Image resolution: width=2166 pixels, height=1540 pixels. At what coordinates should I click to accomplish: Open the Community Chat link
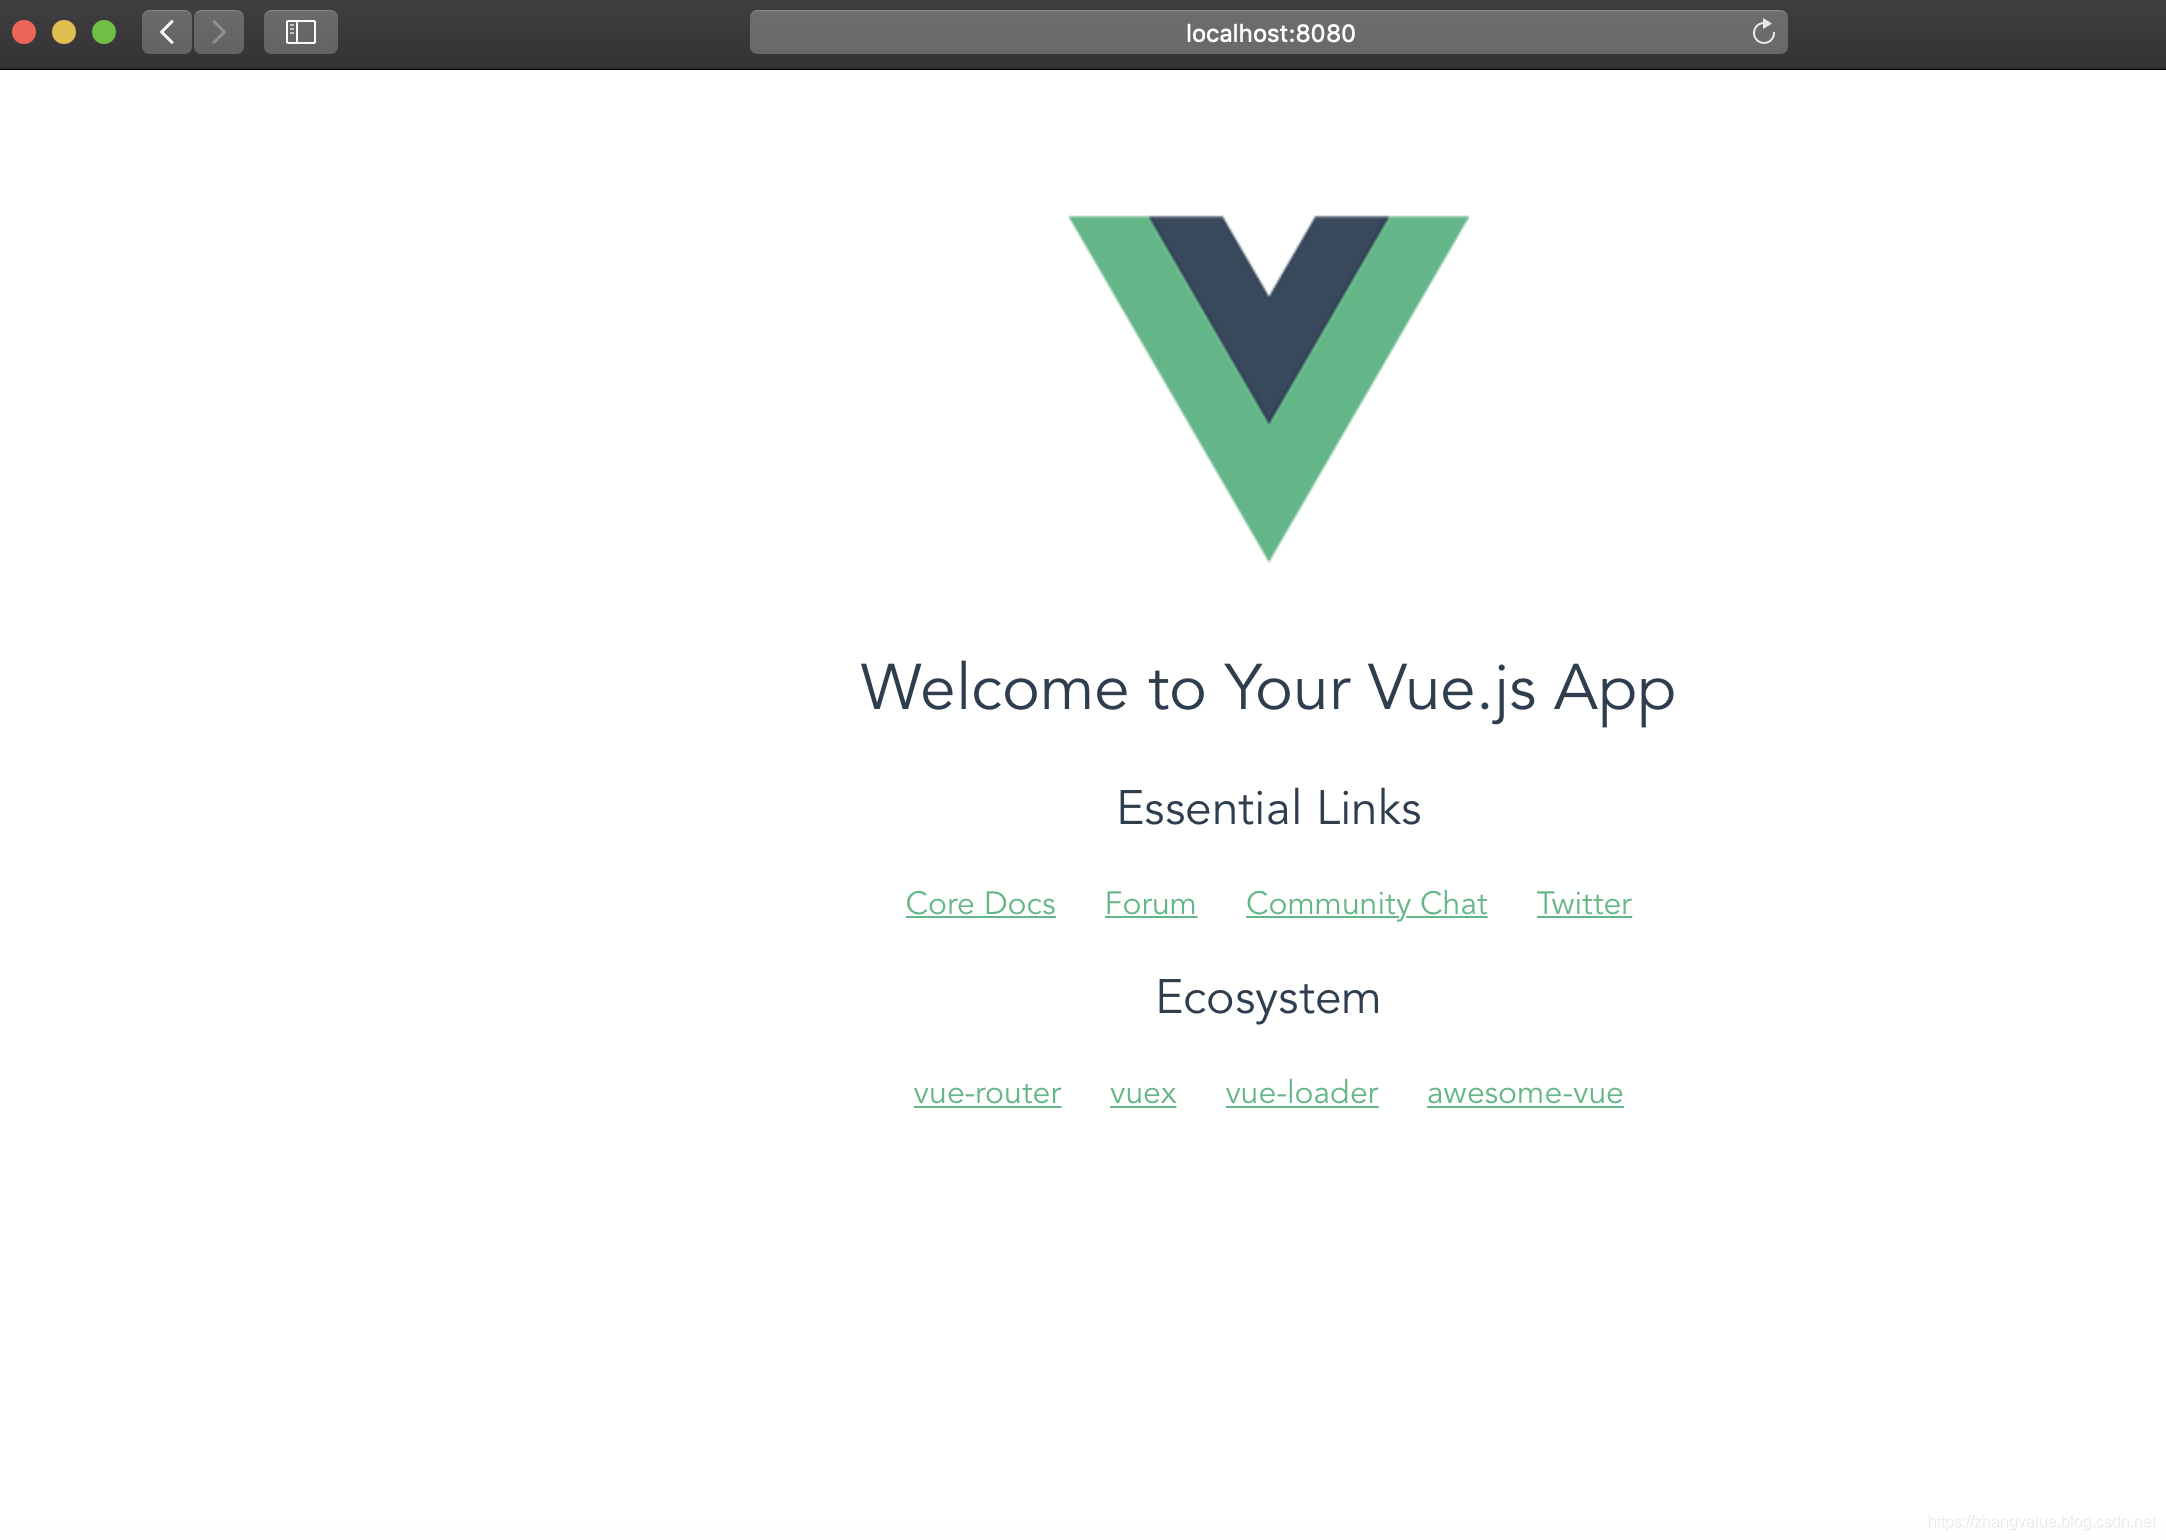(1367, 904)
